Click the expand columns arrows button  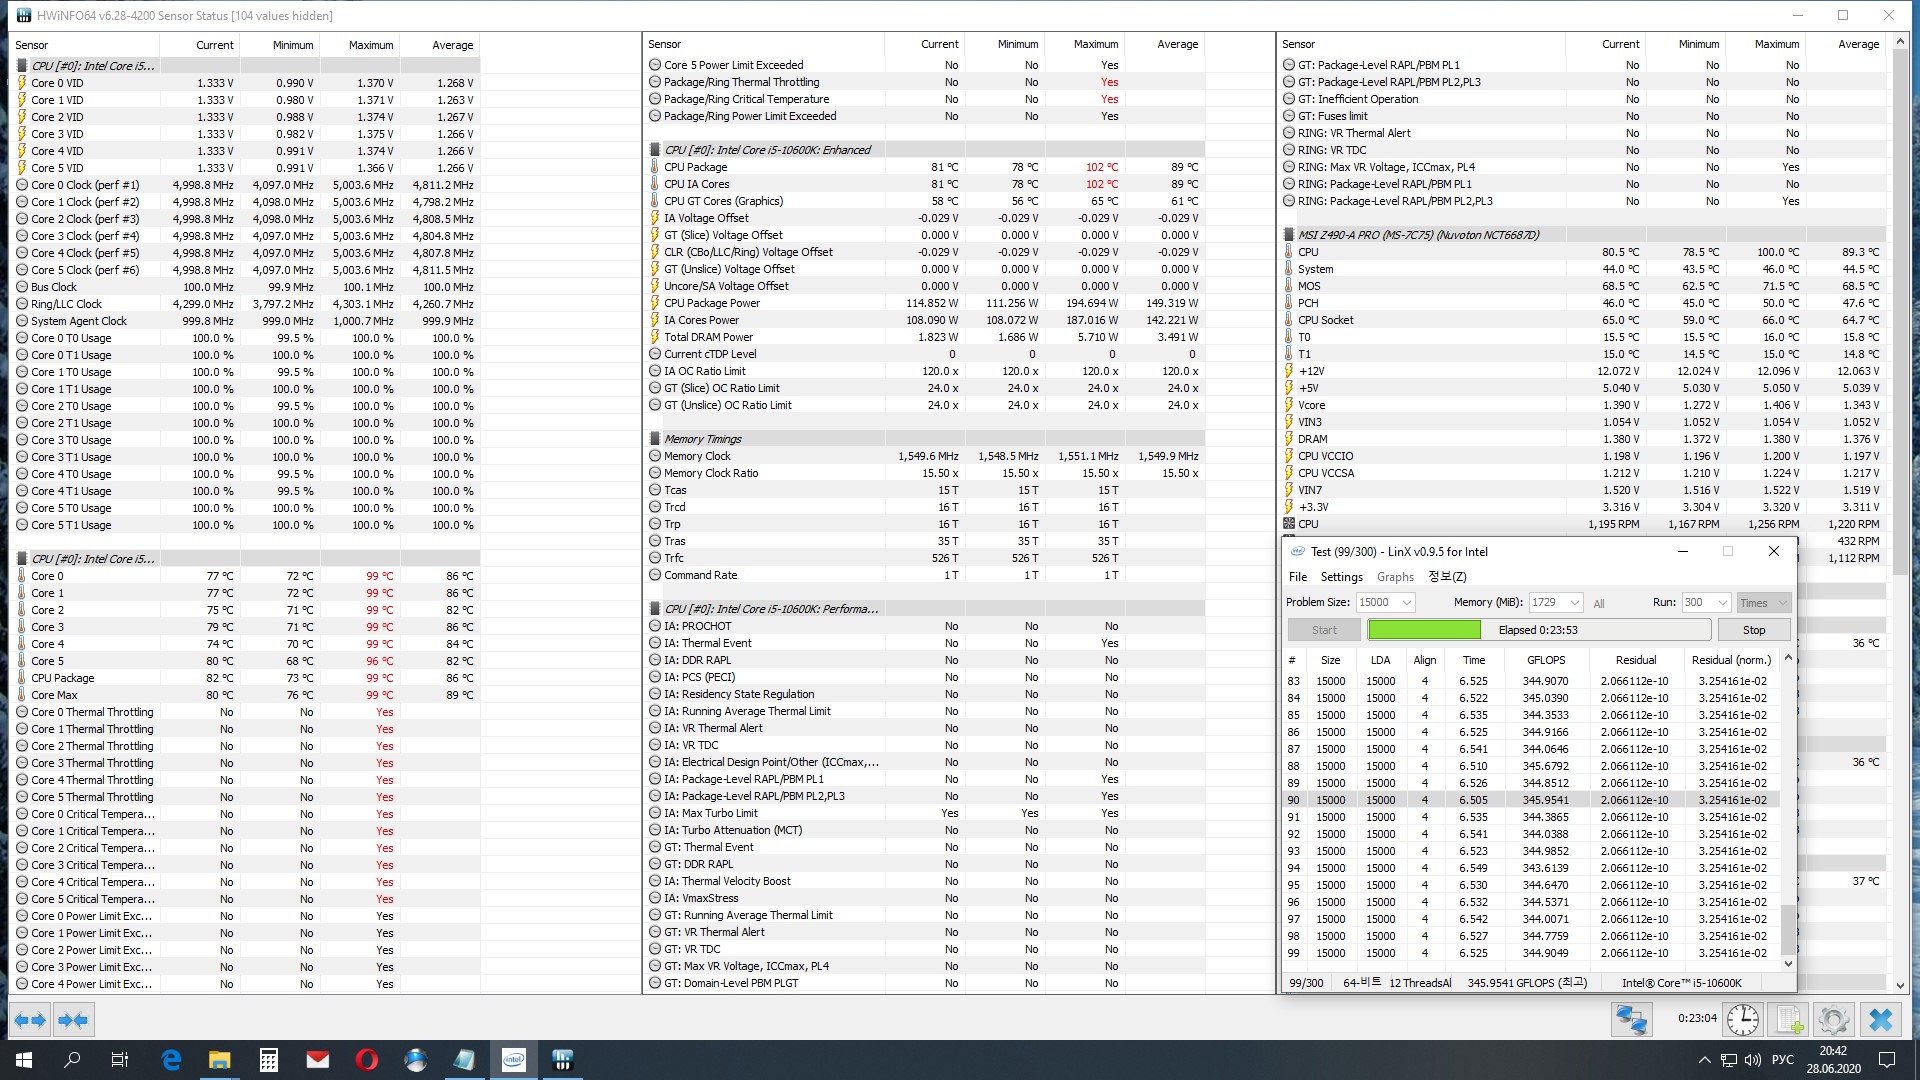(x=30, y=1020)
